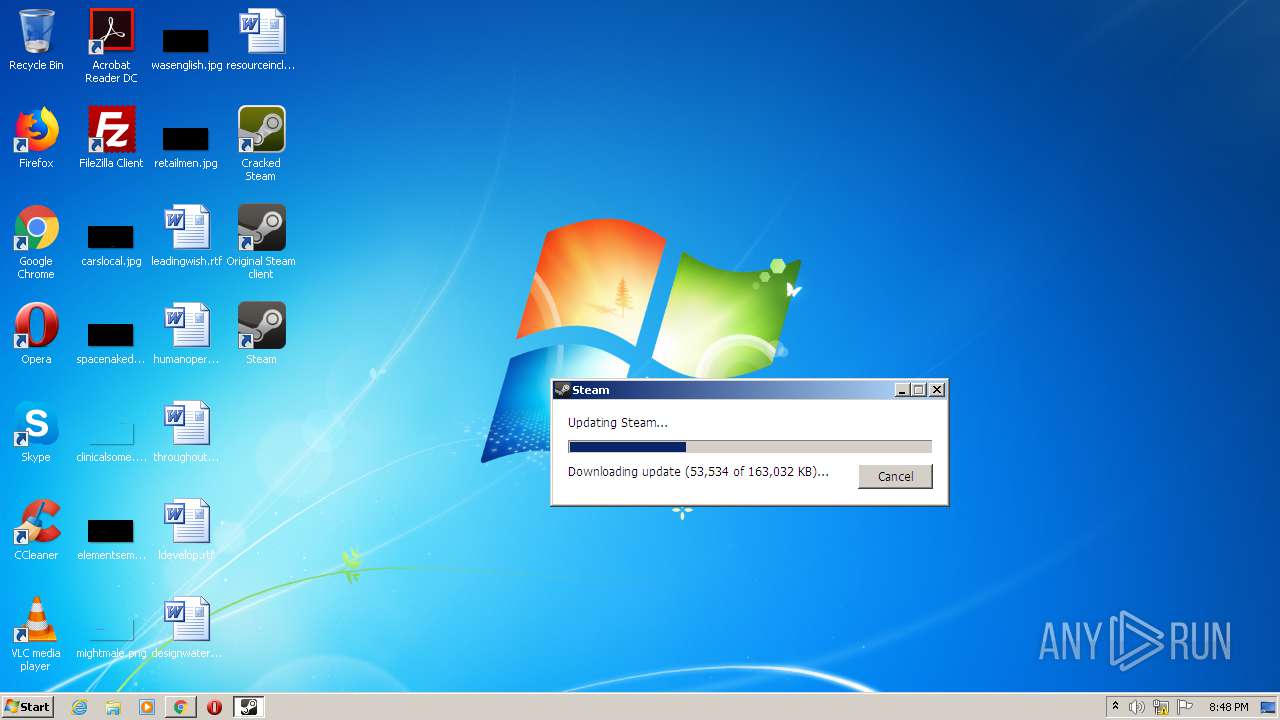1280x720 pixels.
Task: Launch the FileZilla Client shortcut
Action: pos(111,138)
